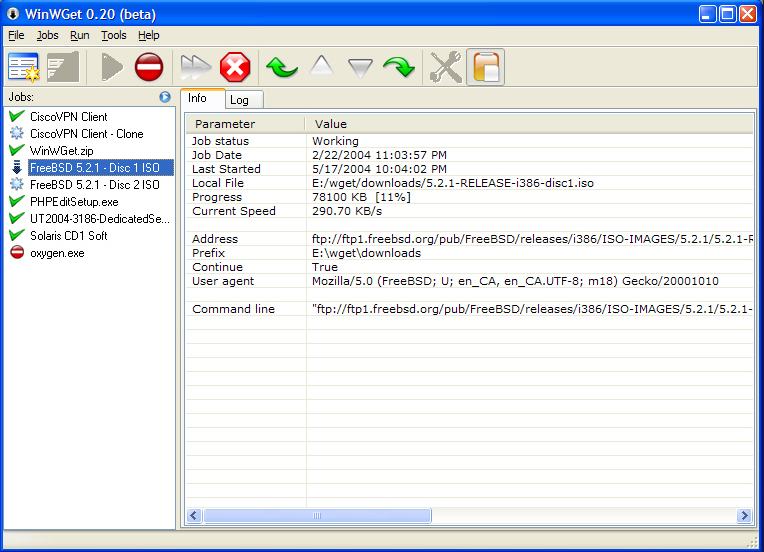The width and height of the screenshot is (764, 552).
Task: Select the Solaris CD1 Soft job
Action: [69, 236]
